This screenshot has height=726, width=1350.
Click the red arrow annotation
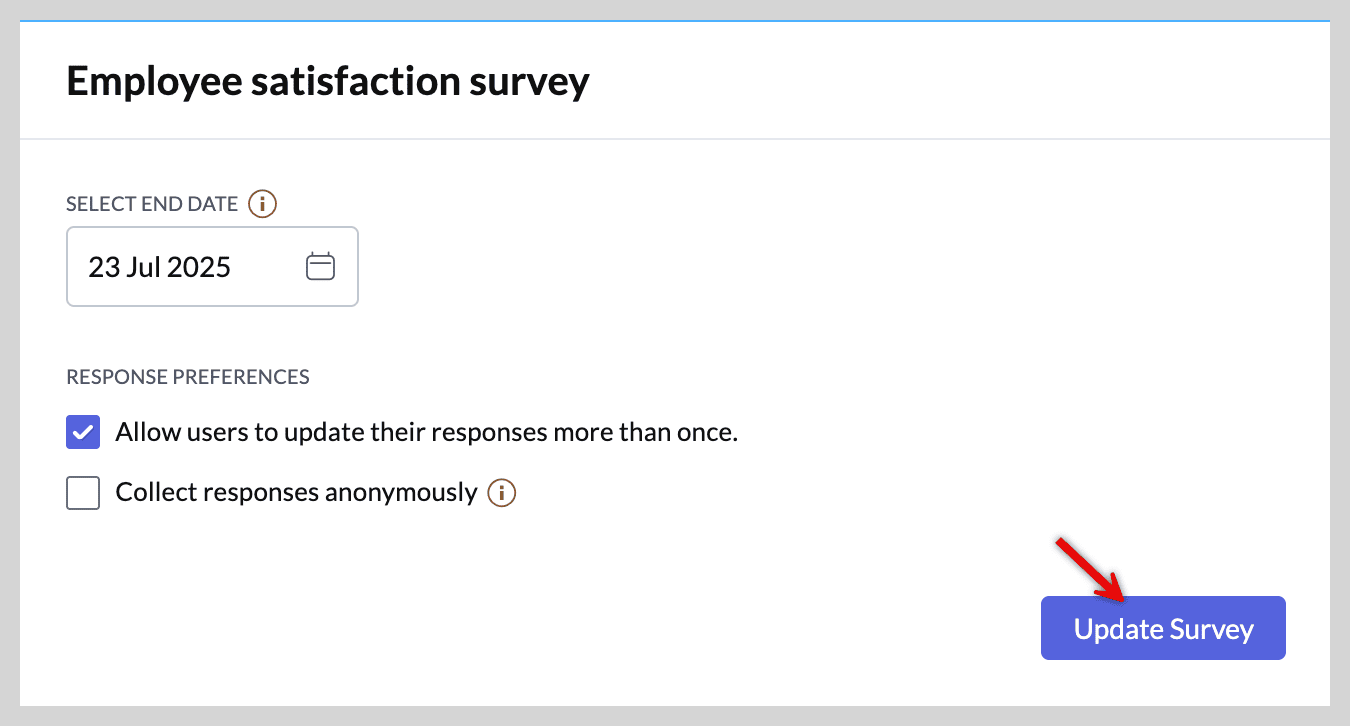coord(1092,571)
